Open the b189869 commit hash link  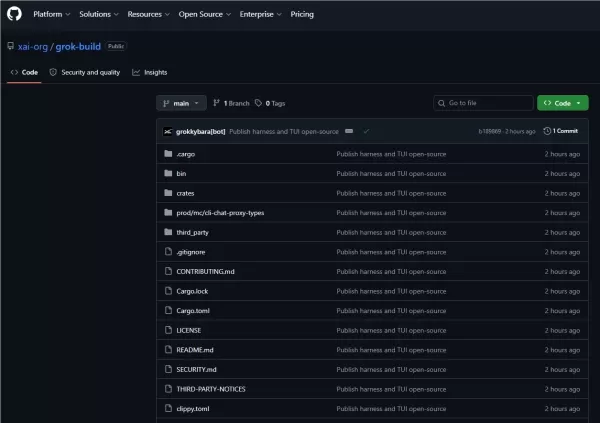(489, 131)
